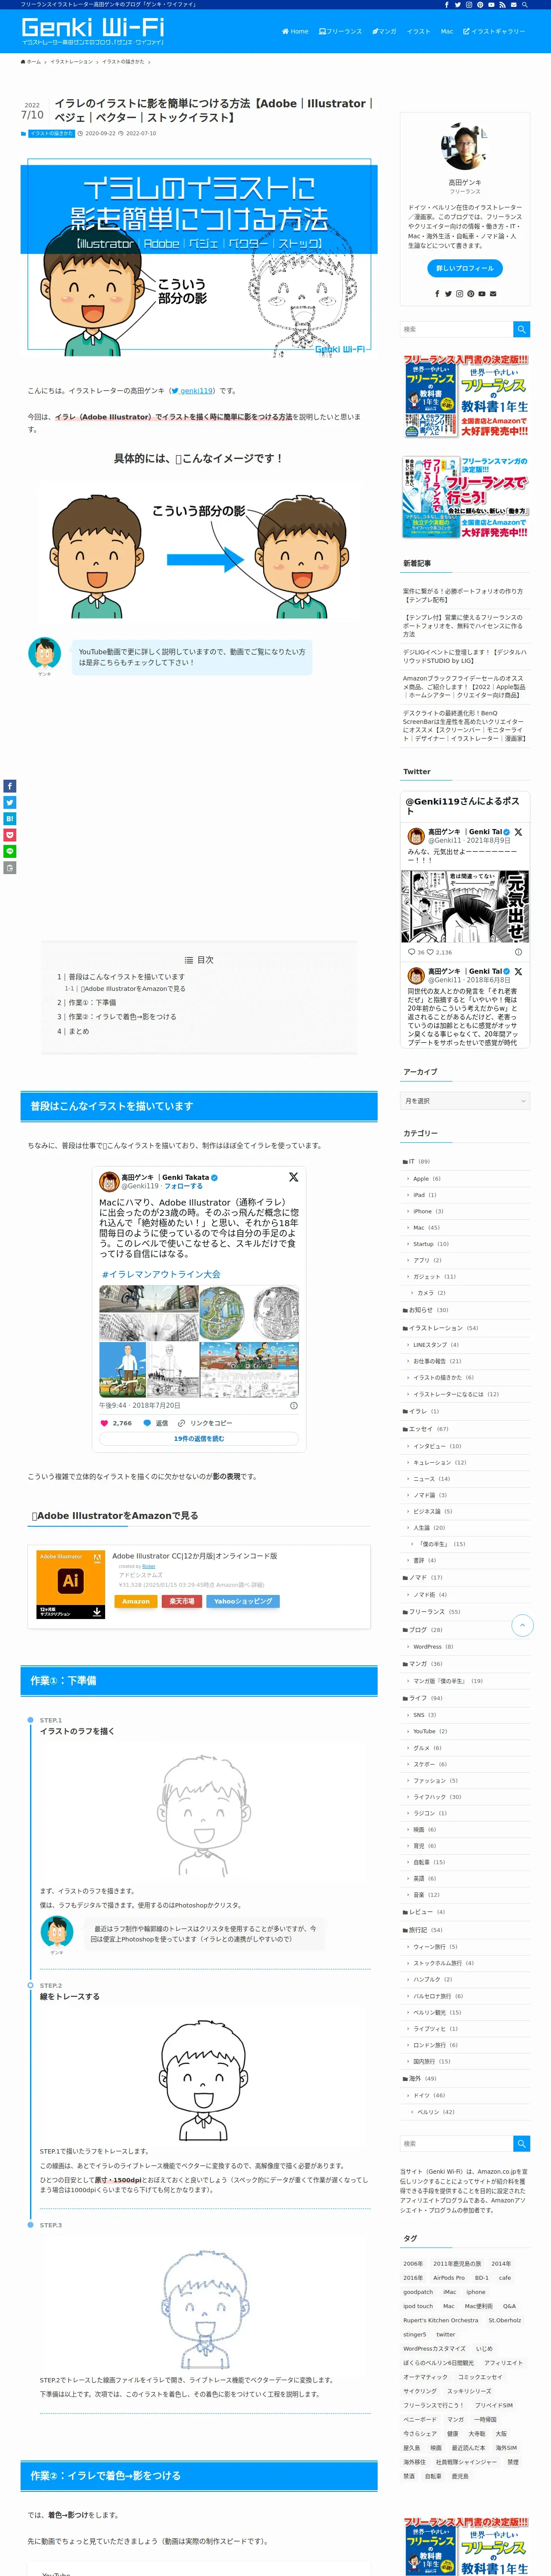Open the Mac menu item
Viewport: 551px width, 2576px height.
coord(447,31)
